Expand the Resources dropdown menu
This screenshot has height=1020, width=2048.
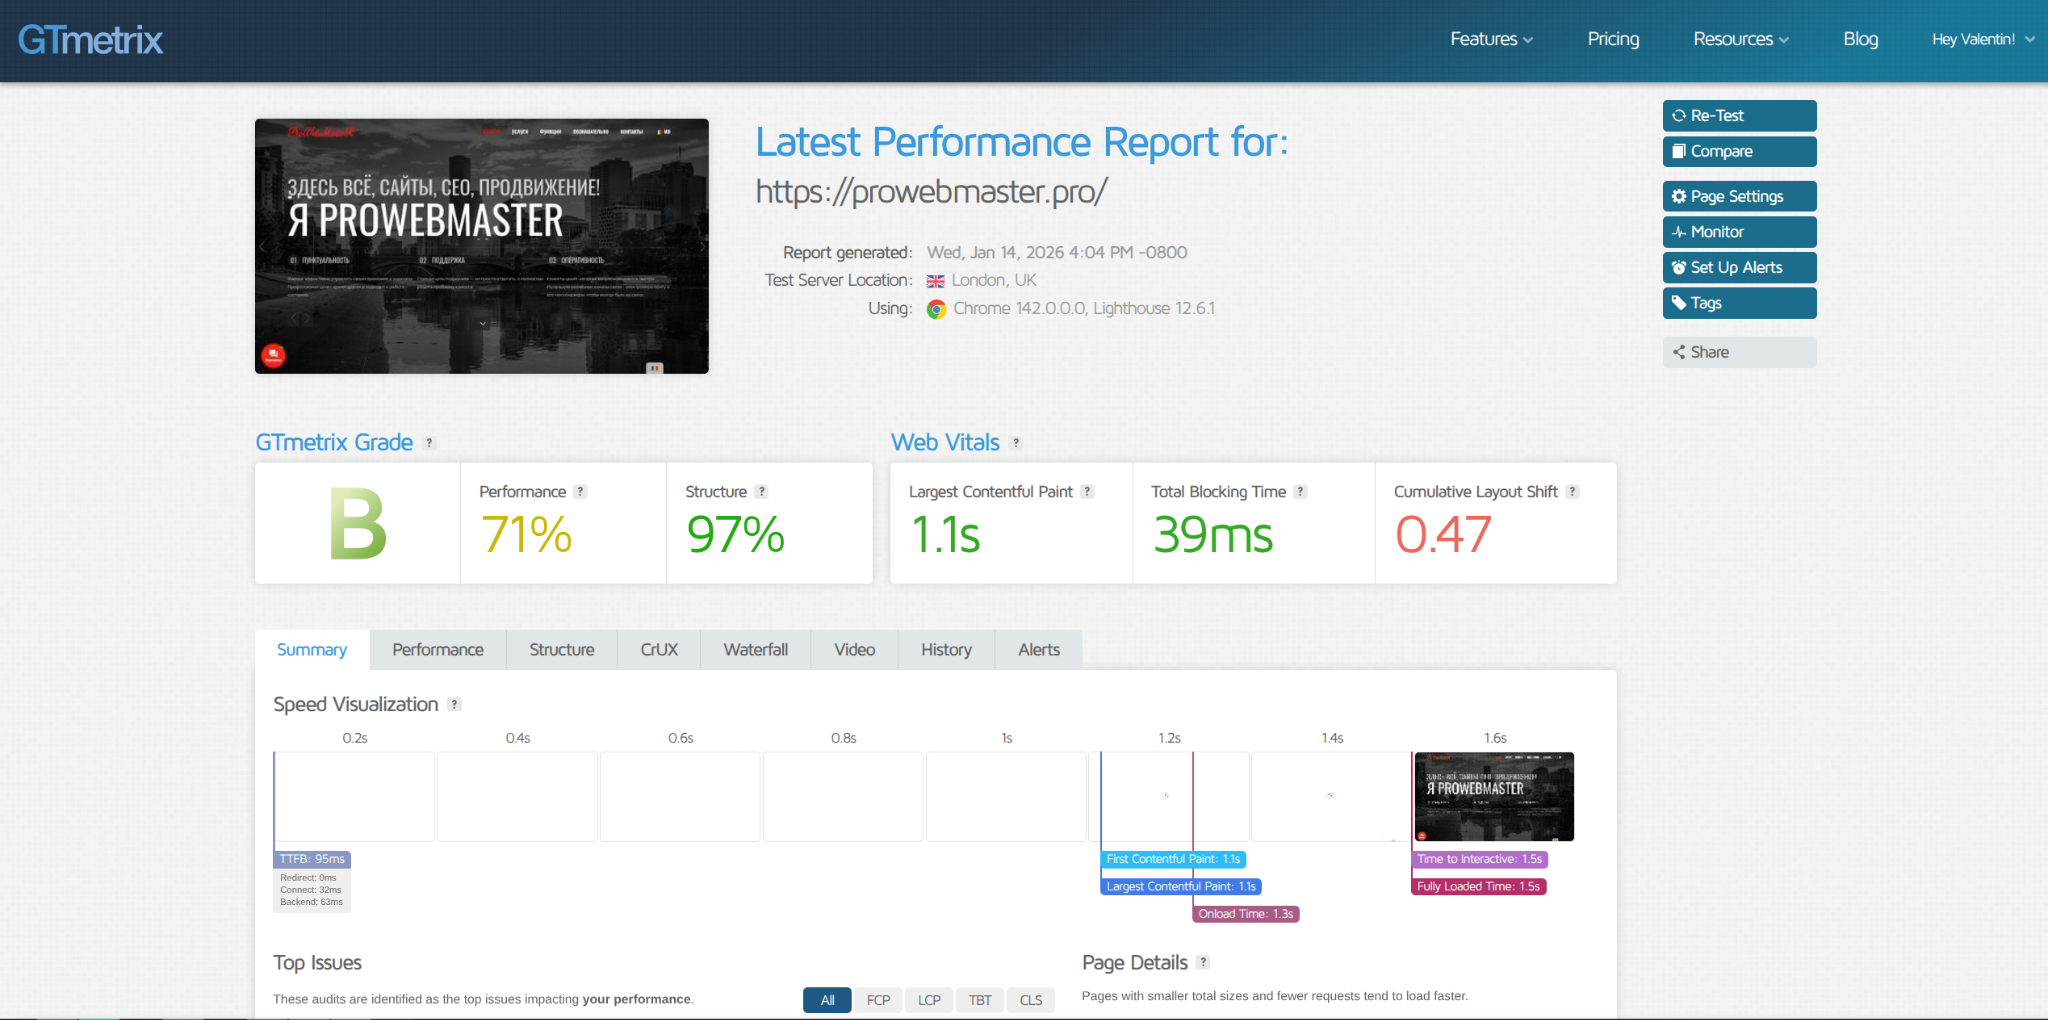pos(1741,39)
